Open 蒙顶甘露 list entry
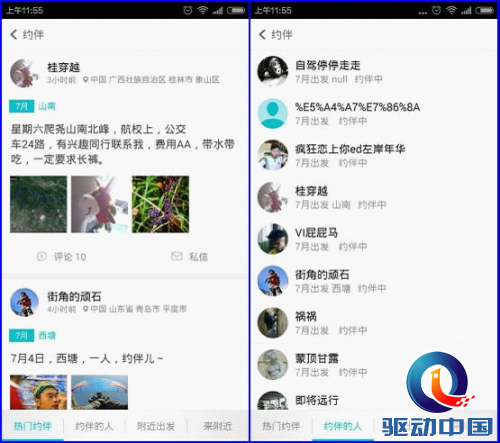500x443 pixels. (373, 365)
